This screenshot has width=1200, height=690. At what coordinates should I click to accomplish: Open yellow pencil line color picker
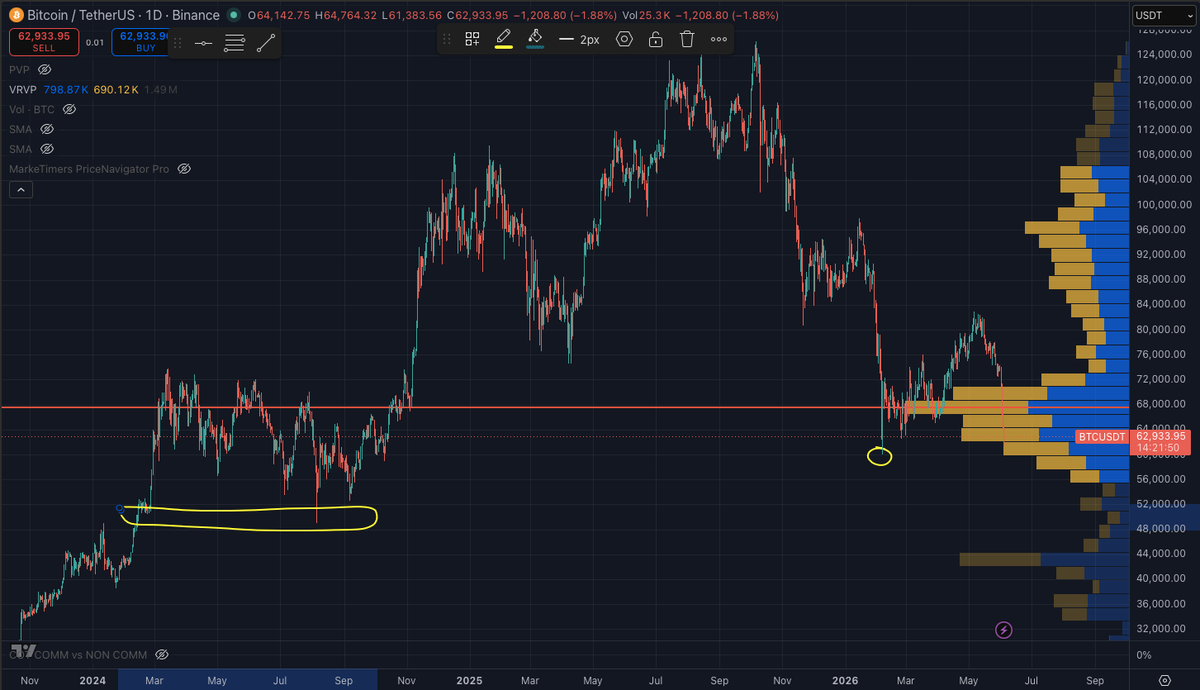pos(504,39)
